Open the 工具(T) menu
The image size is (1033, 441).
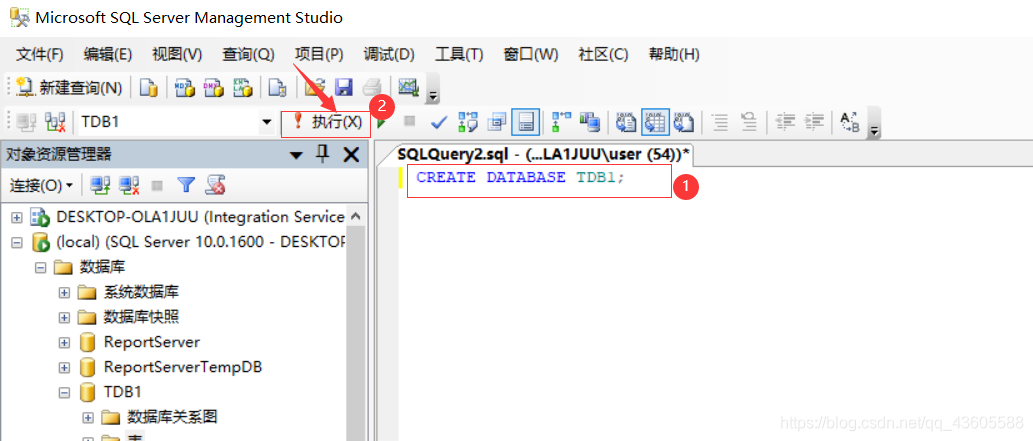(x=459, y=54)
